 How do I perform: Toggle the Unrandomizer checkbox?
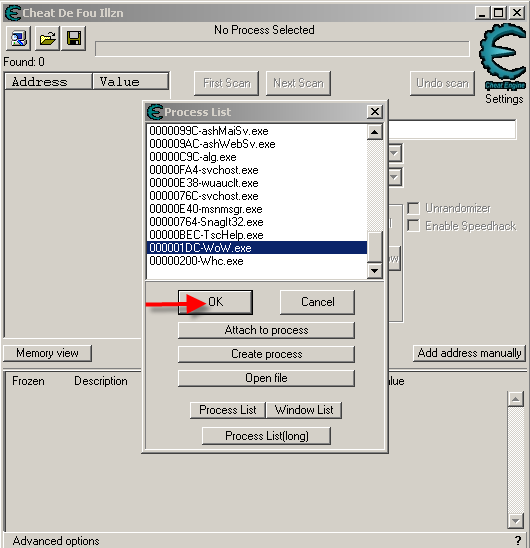[x=413, y=208]
